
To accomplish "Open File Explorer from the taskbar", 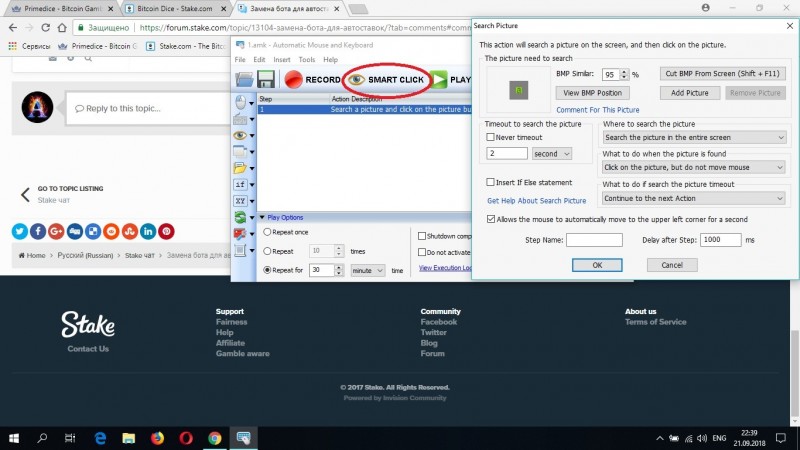I will pos(129,438).
